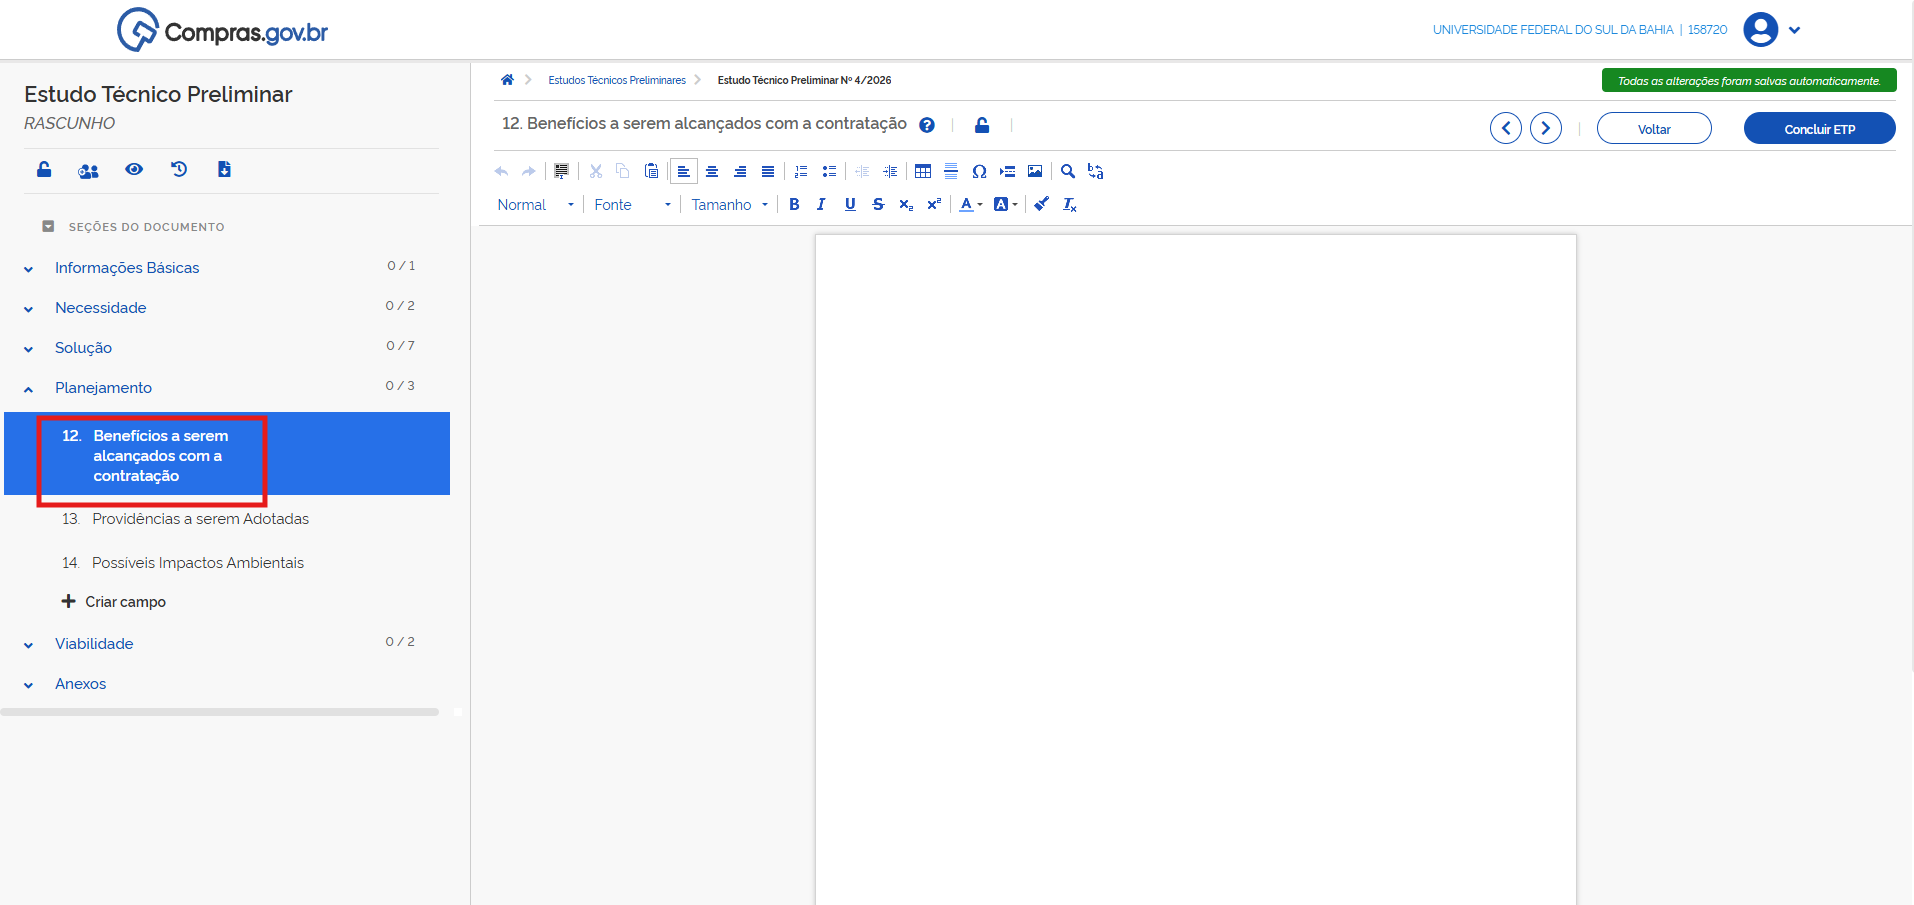Click the insert image icon
The width and height of the screenshot is (1914, 905).
pos(1035,171)
